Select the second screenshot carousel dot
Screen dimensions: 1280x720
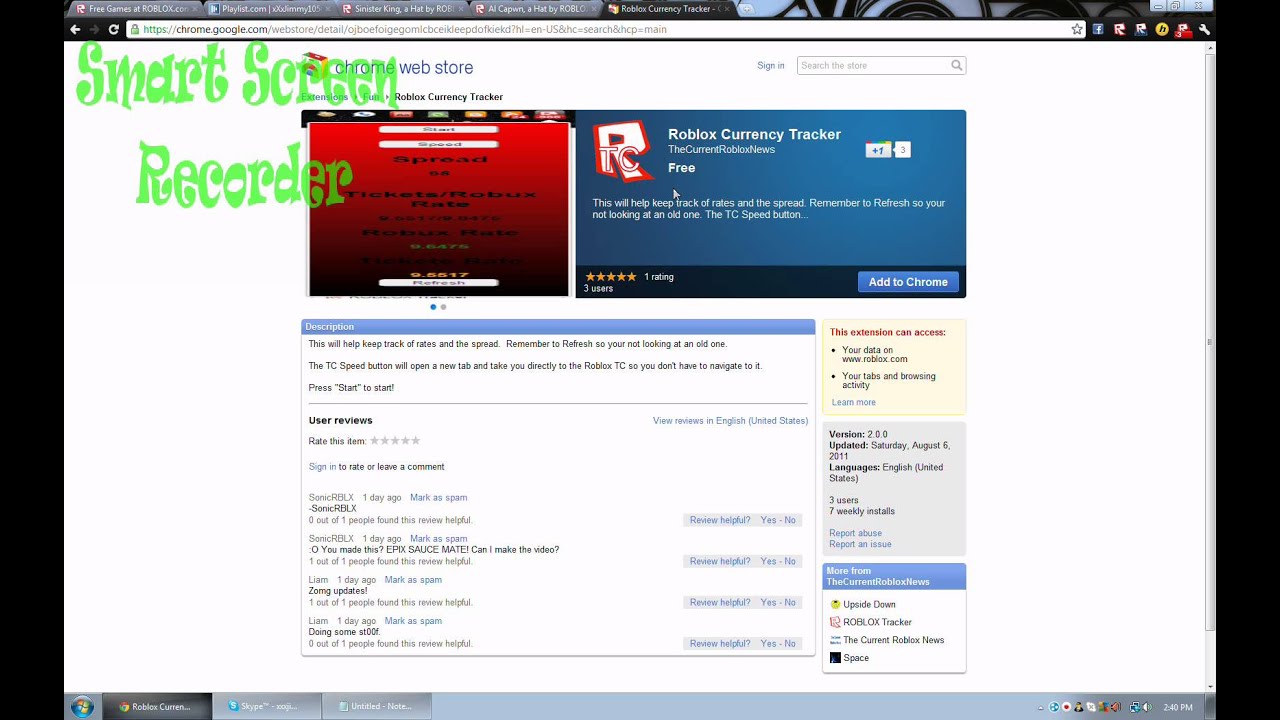443,307
